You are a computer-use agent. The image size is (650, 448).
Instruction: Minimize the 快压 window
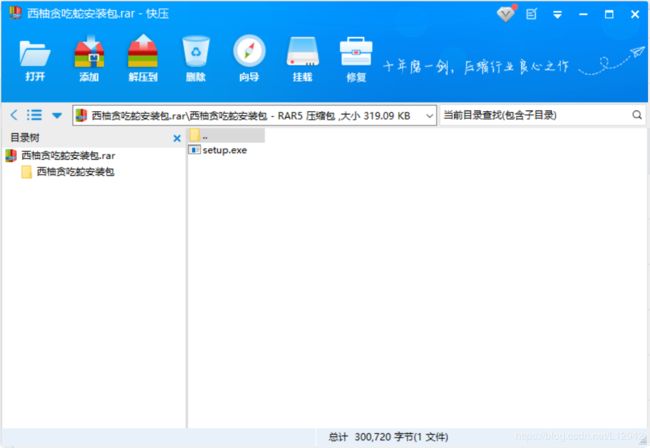coord(583,15)
